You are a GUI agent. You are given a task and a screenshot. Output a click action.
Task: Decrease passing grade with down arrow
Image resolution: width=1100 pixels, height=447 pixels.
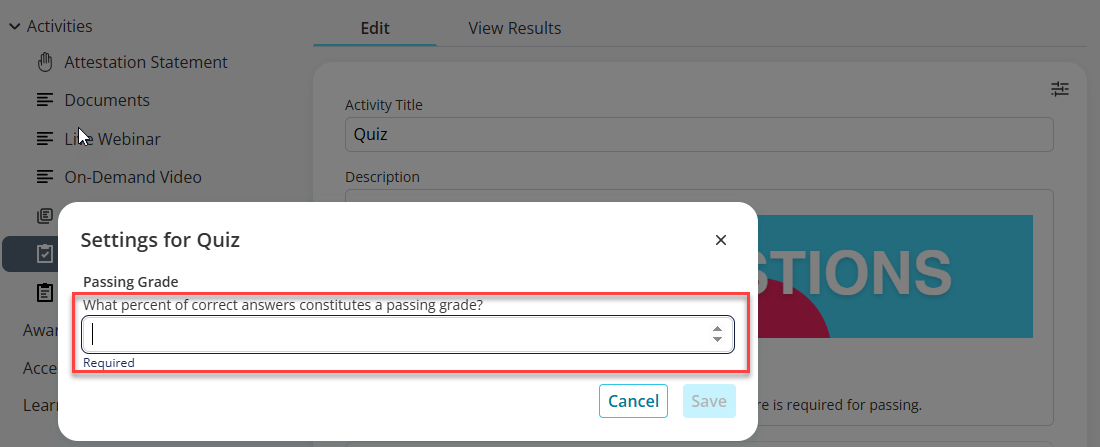click(717, 340)
